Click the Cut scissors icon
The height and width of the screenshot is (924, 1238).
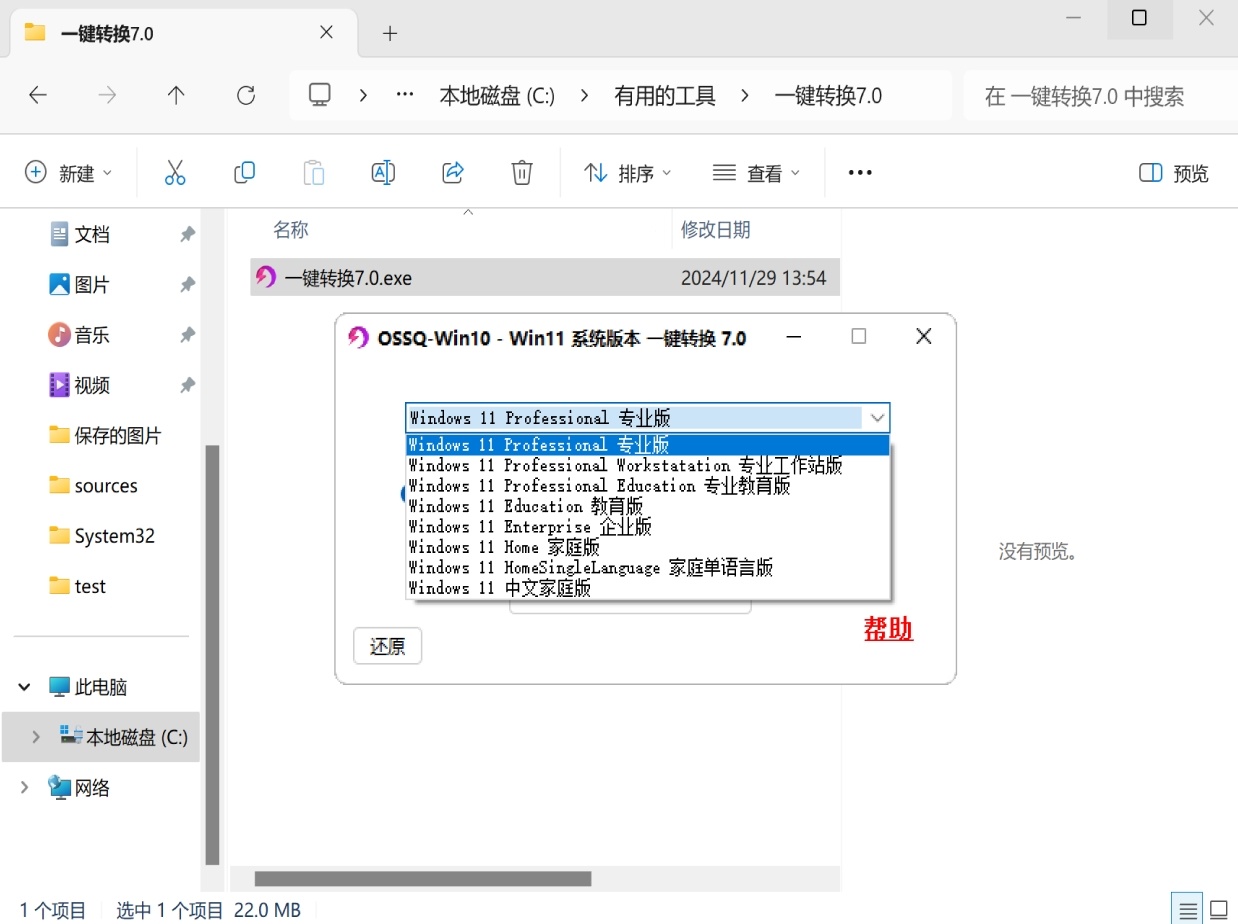[175, 173]
